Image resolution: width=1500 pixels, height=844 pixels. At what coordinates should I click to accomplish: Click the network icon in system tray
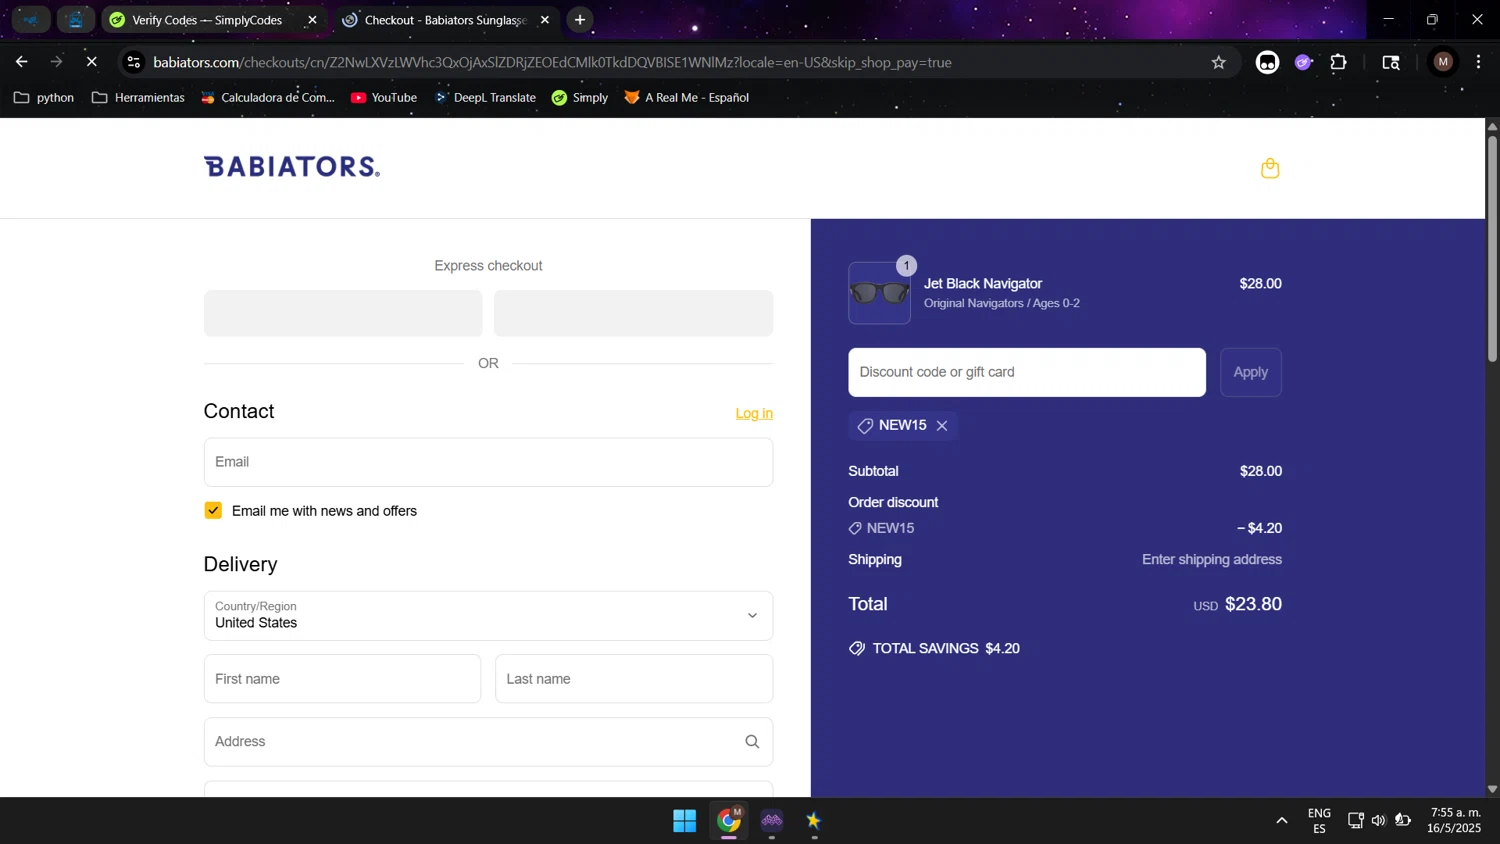pyautogui.click(x=1356, y=821)
